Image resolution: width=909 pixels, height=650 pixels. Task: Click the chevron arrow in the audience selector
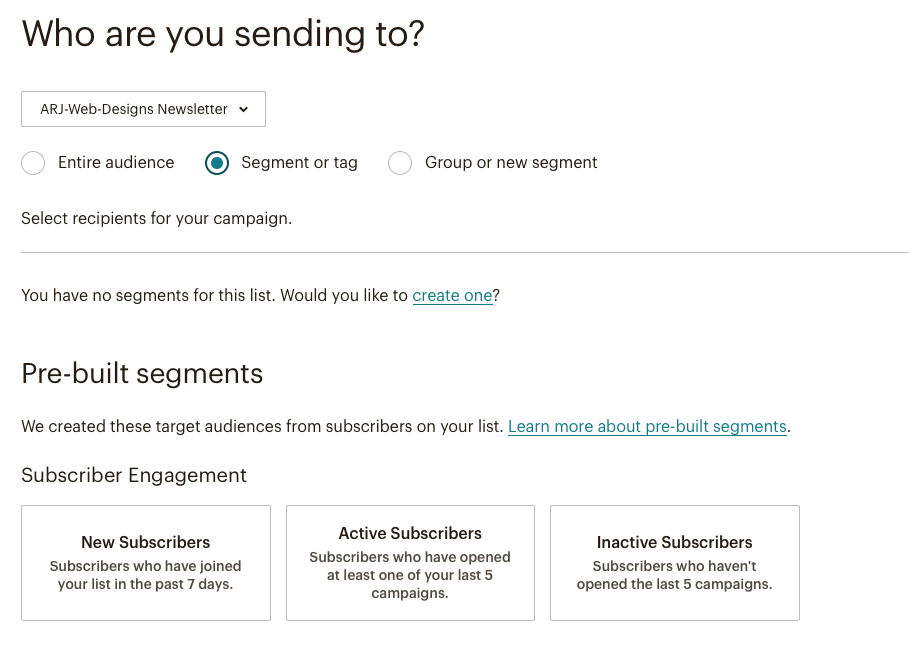pyautogui.click(x=244, y=110)
